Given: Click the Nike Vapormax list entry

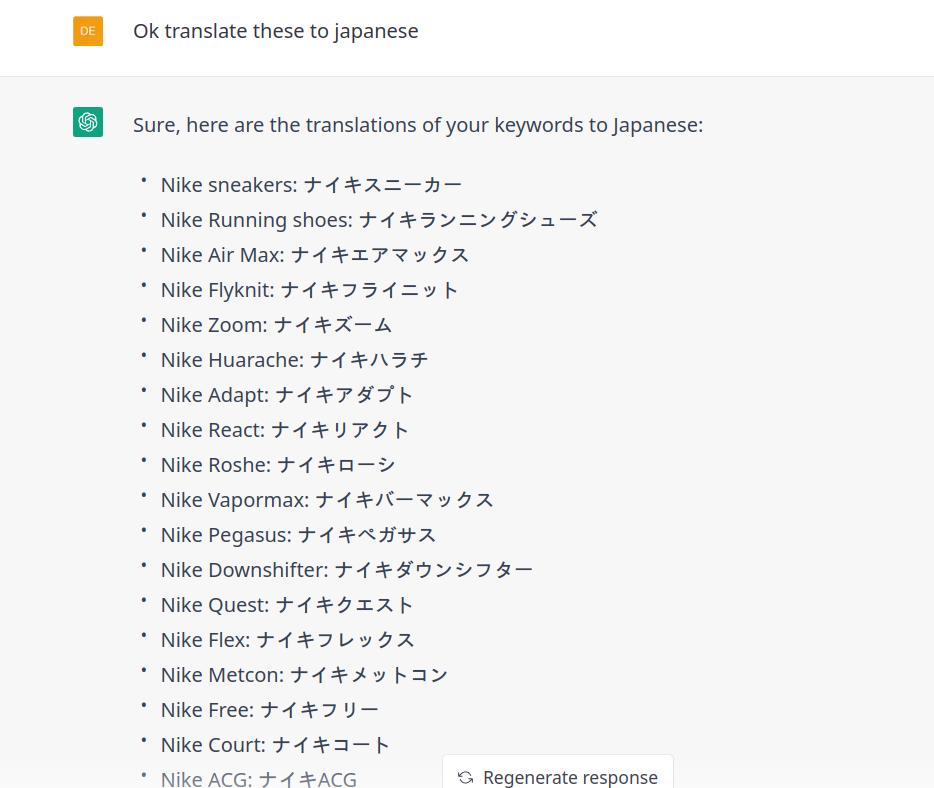Looking at the screenshot, I should [327, 500].
